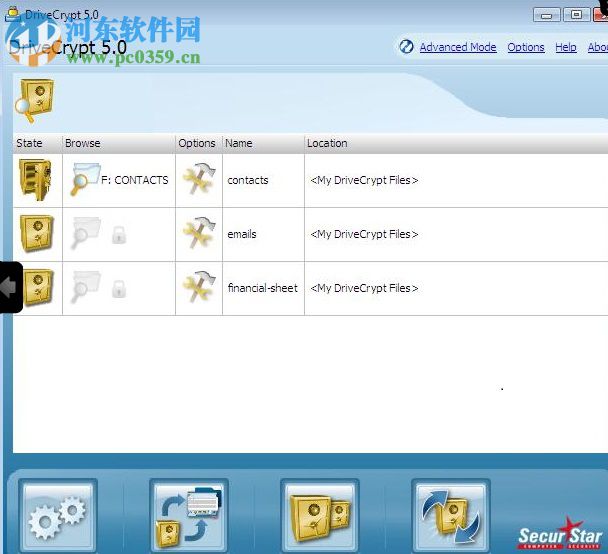The image size is (608, 554).
Task: Switch to Advanced Mode
Action: point(458,47)
